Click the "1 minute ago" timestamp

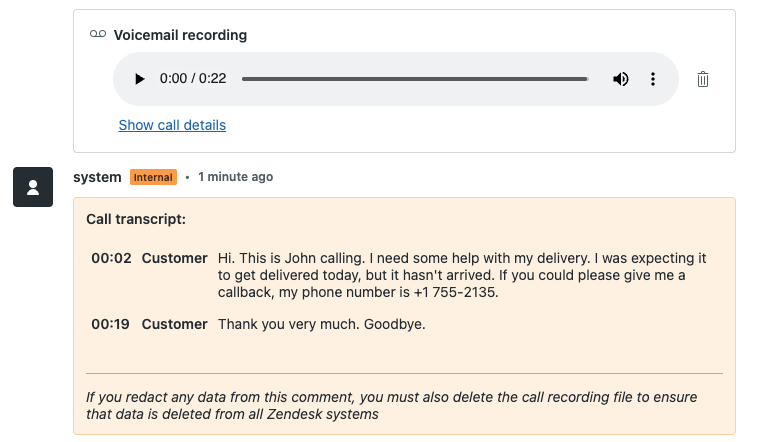235,177
